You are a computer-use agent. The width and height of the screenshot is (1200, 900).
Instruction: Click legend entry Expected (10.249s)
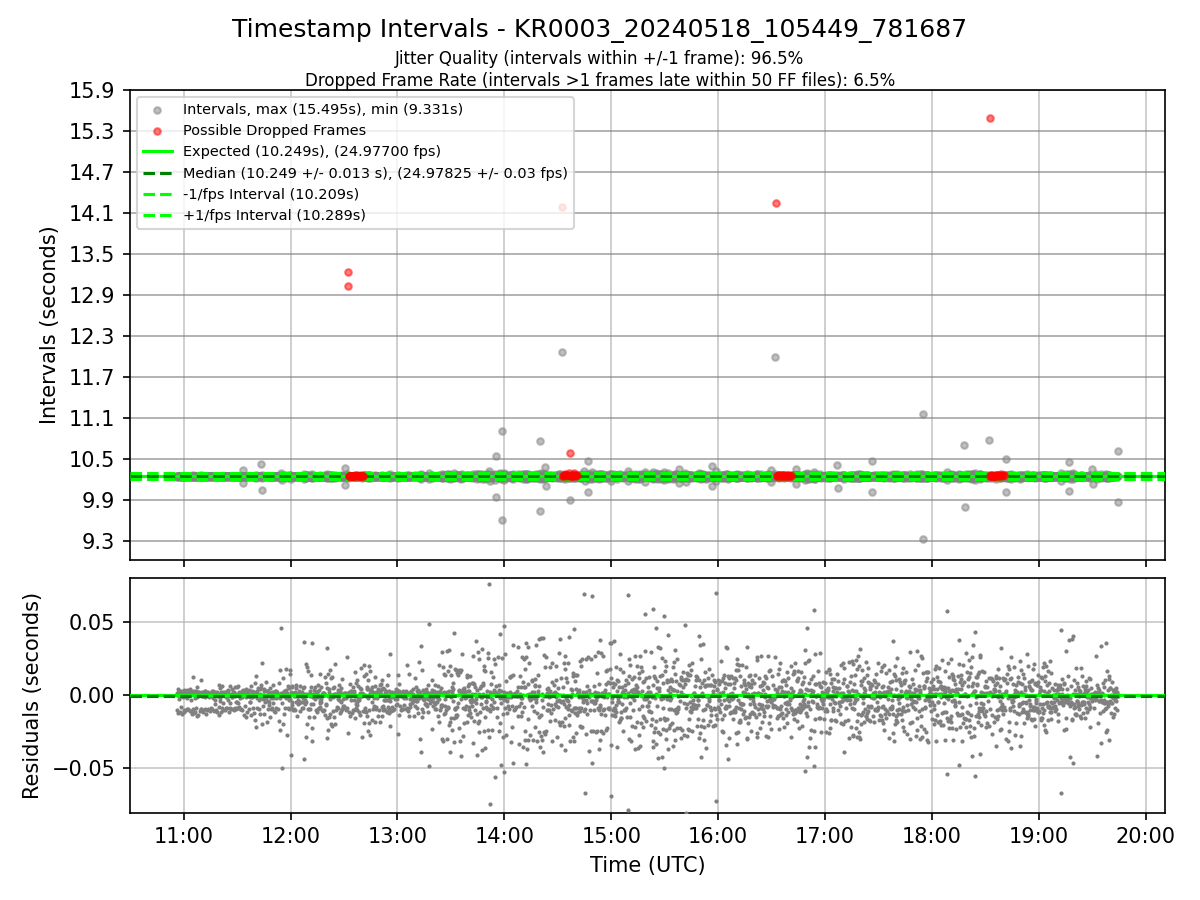point(311,152)
